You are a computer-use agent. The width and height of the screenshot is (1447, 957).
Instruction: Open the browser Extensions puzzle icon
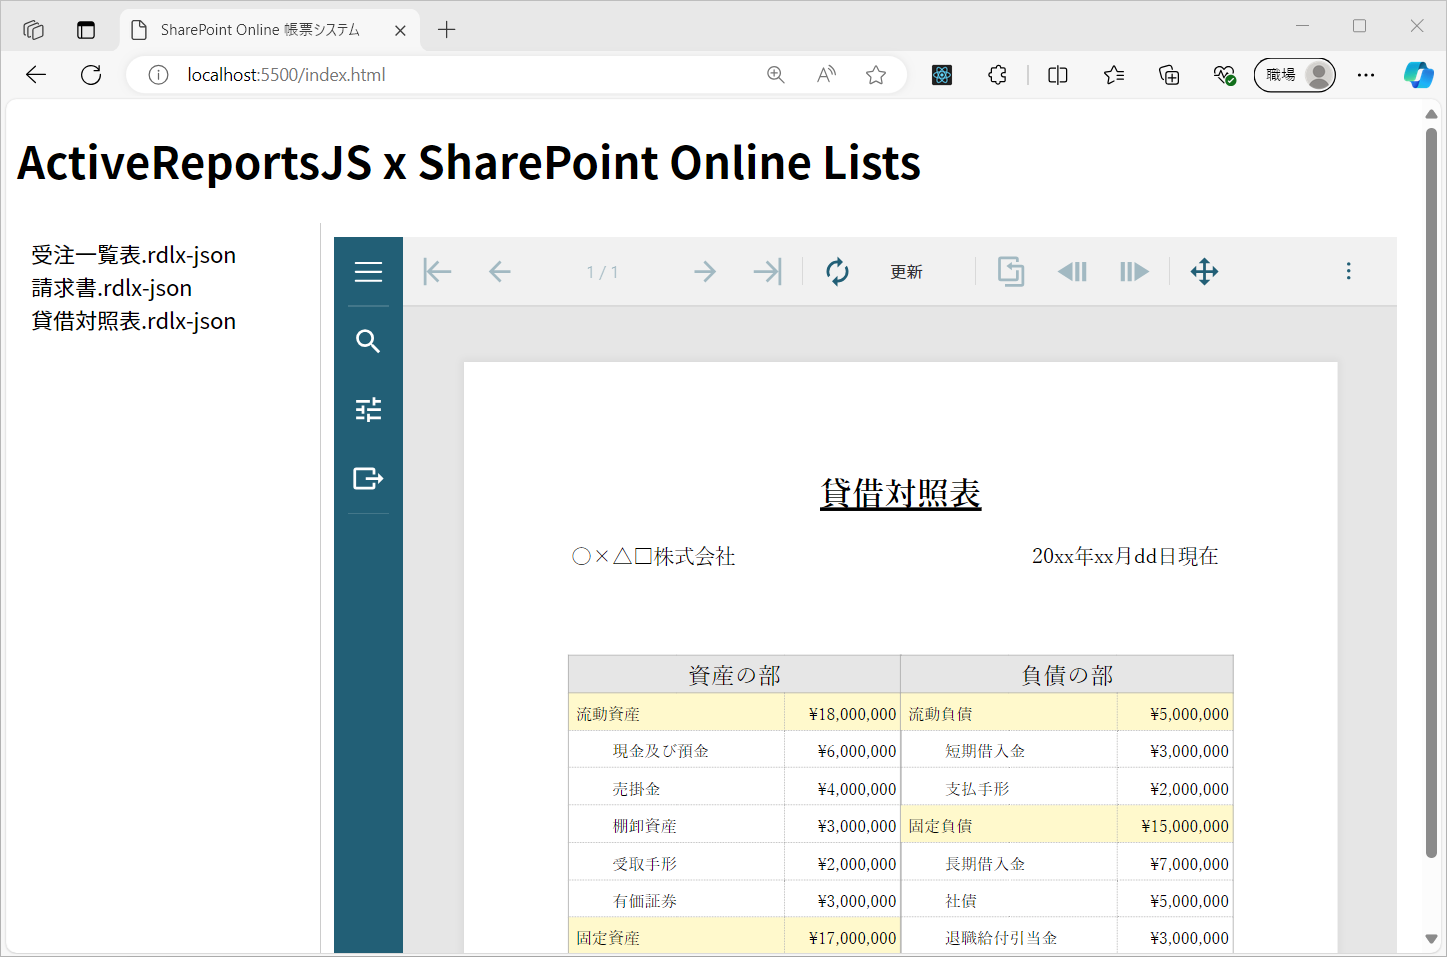[997, 75]
